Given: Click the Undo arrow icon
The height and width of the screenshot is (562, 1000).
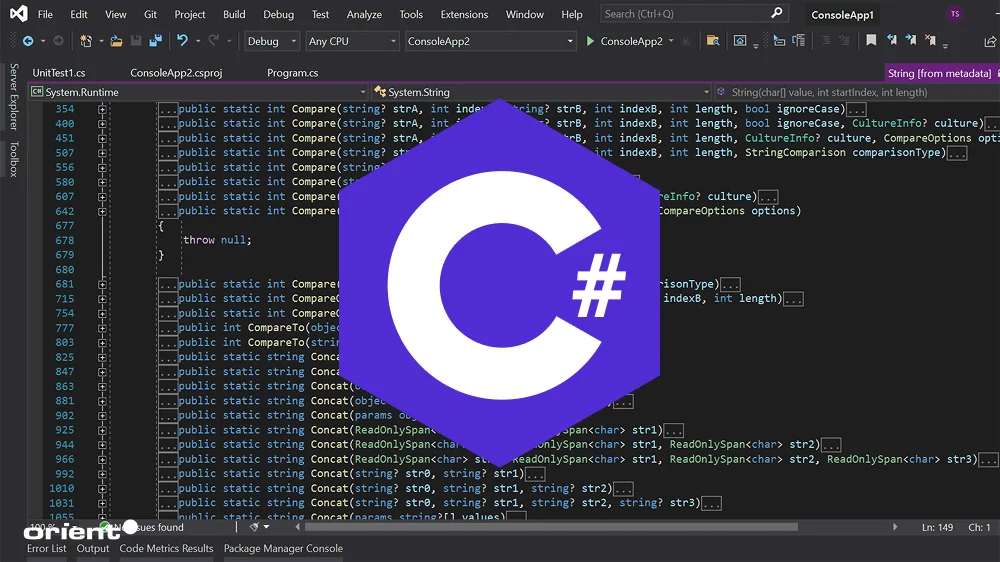Looking at the screenshot, I should 182,41.
